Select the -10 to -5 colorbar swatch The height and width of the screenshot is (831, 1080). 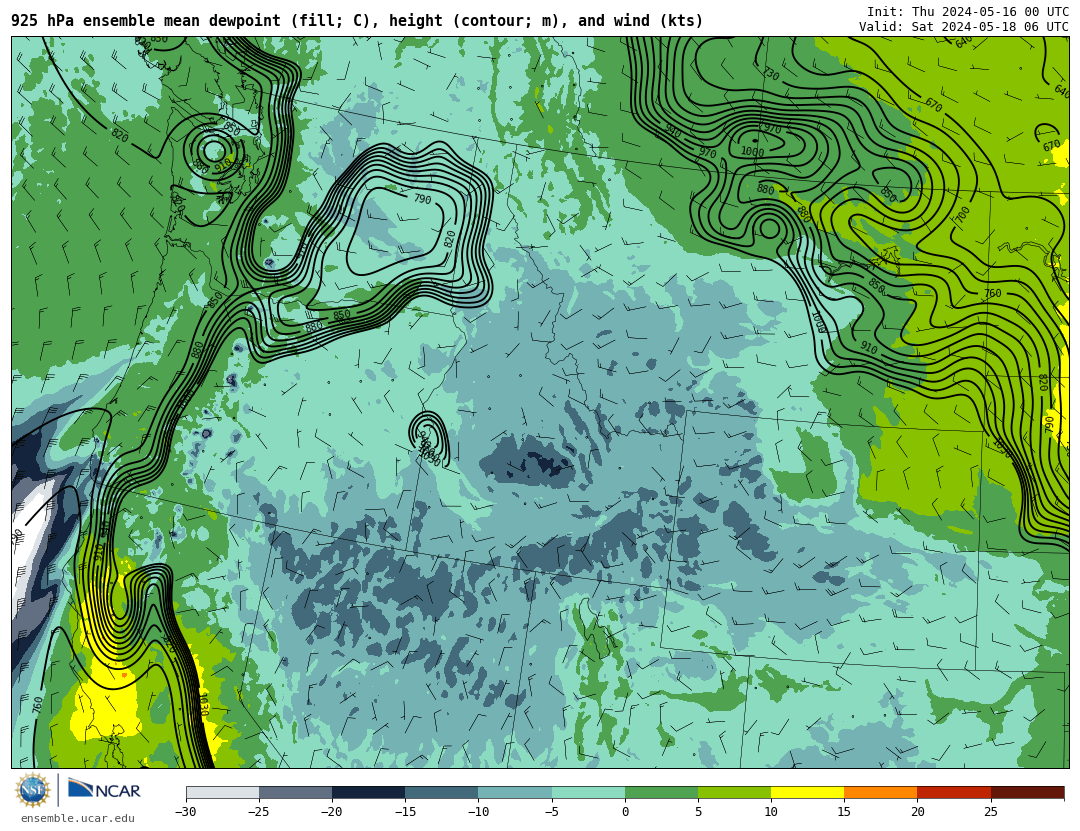point(515,792)
